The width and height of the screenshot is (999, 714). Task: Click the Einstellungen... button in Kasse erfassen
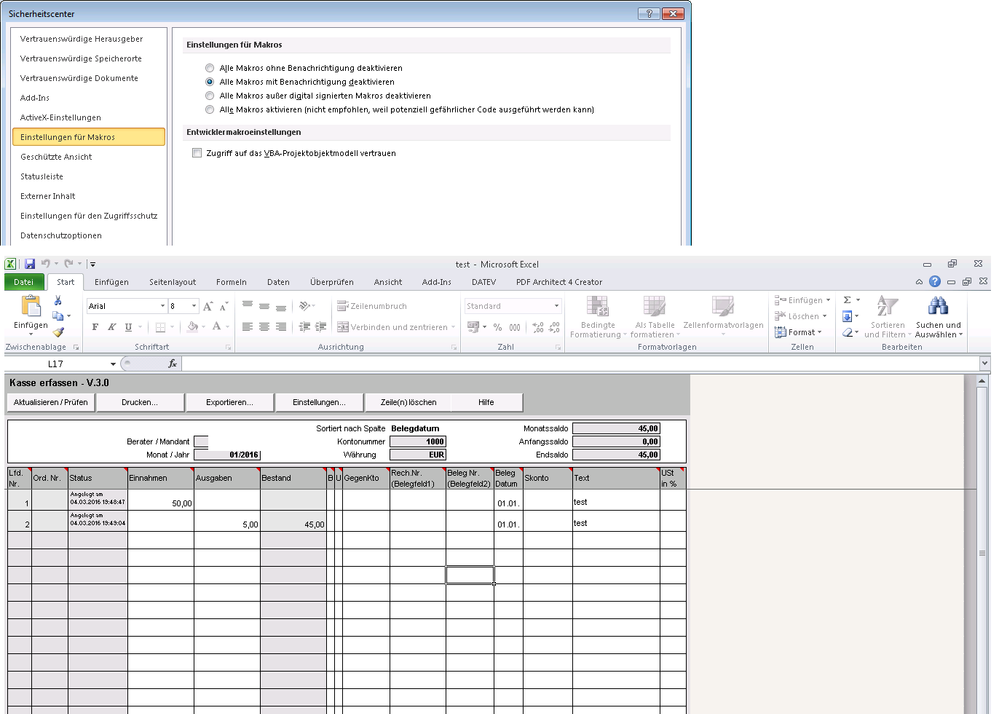coord(319,403)
